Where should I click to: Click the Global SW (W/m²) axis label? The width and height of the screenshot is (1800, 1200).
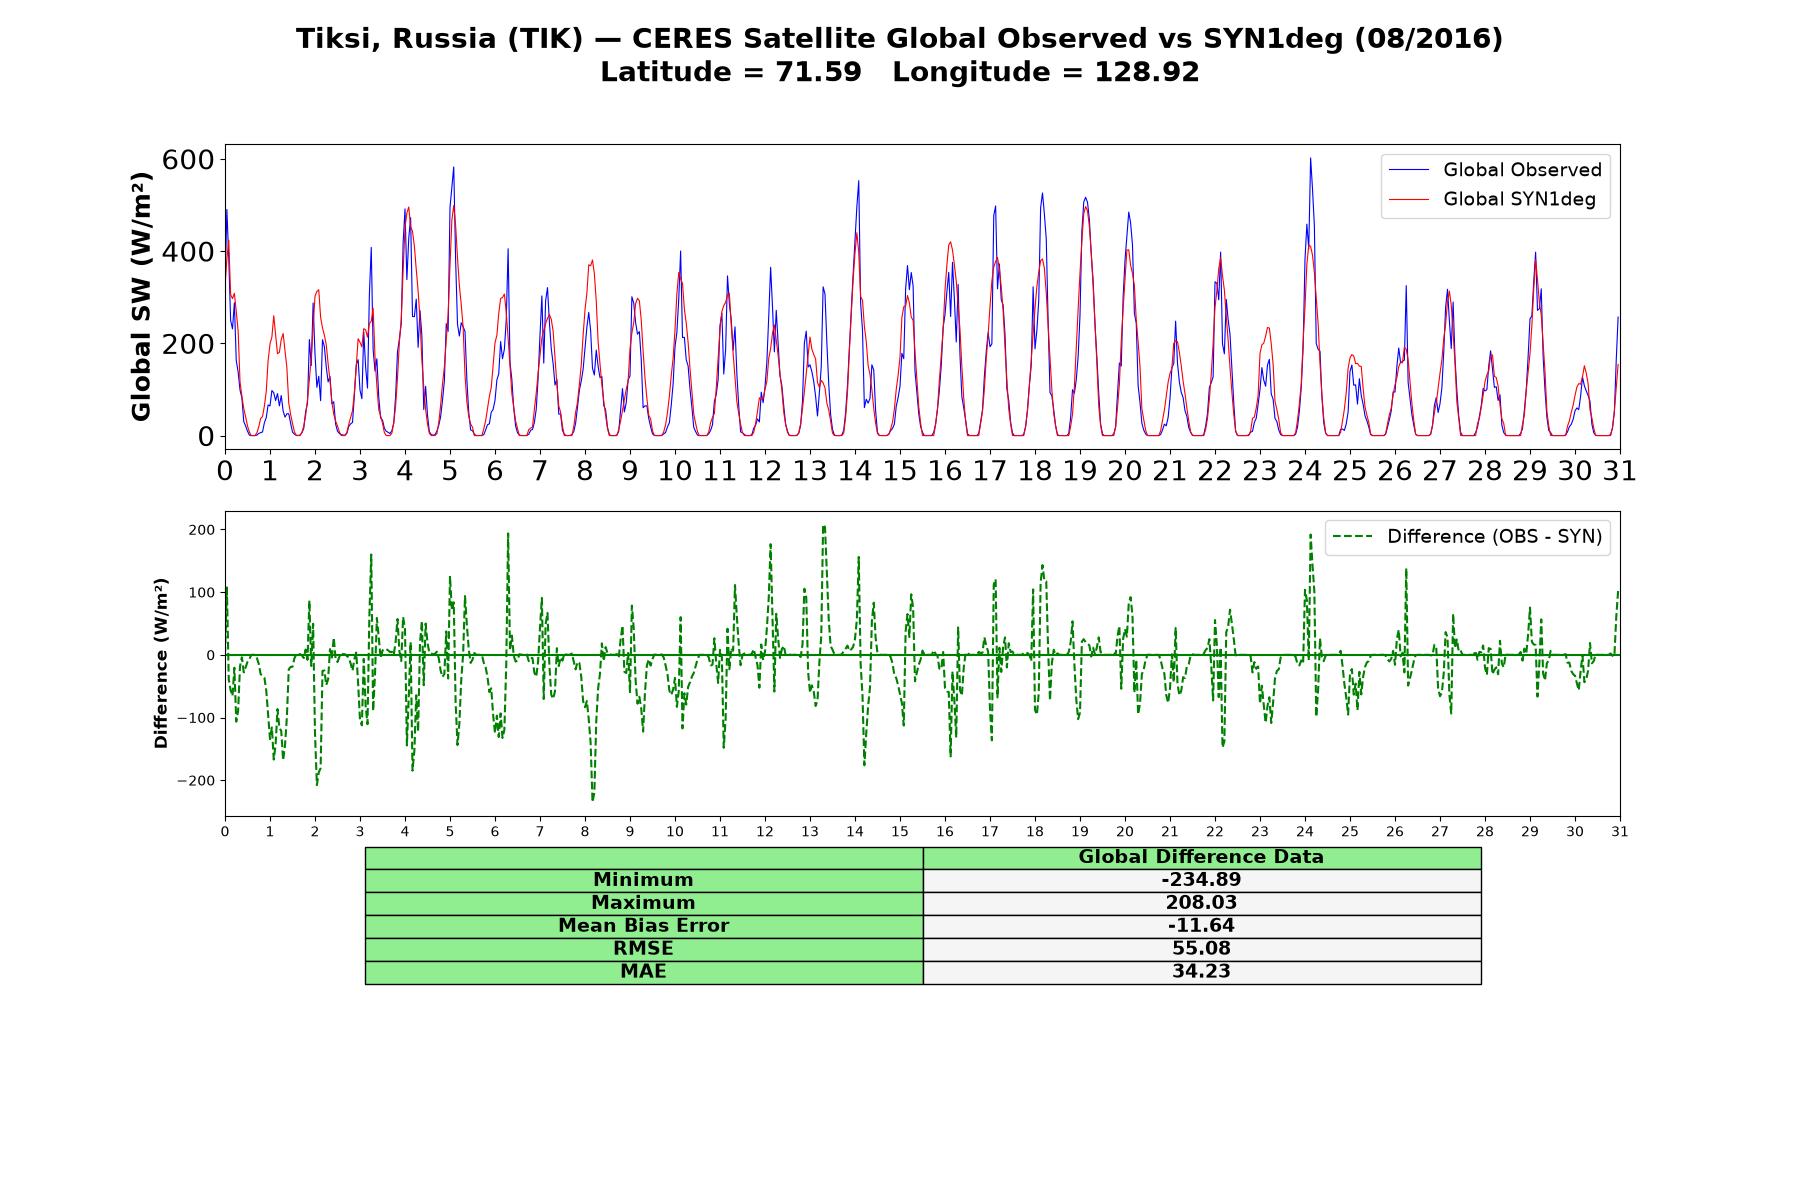(141, 297)
